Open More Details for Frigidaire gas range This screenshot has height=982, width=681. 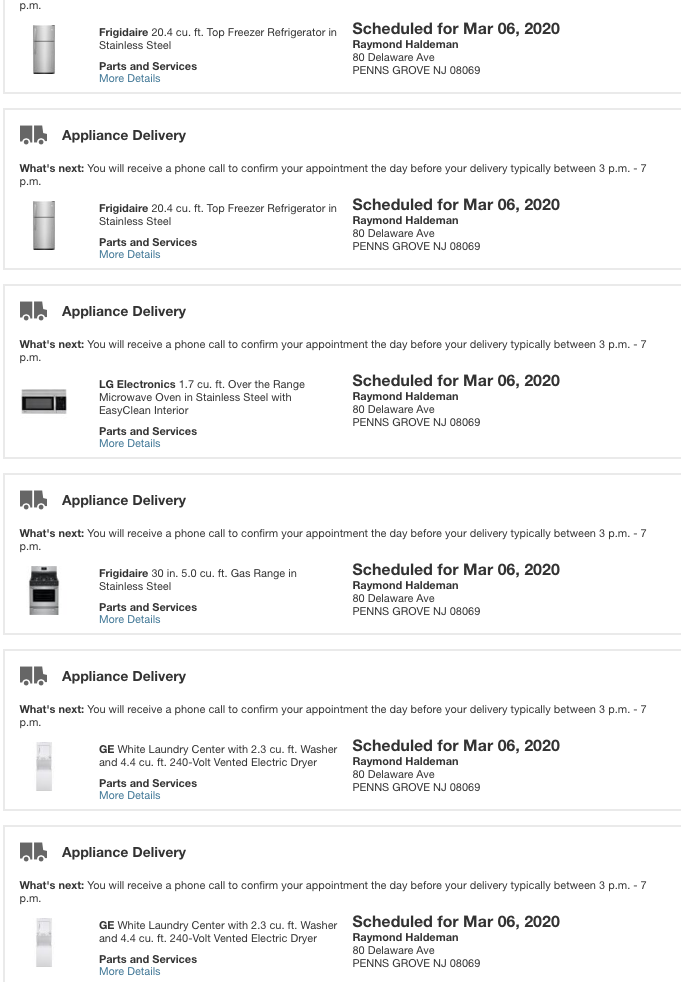[130, 619]
